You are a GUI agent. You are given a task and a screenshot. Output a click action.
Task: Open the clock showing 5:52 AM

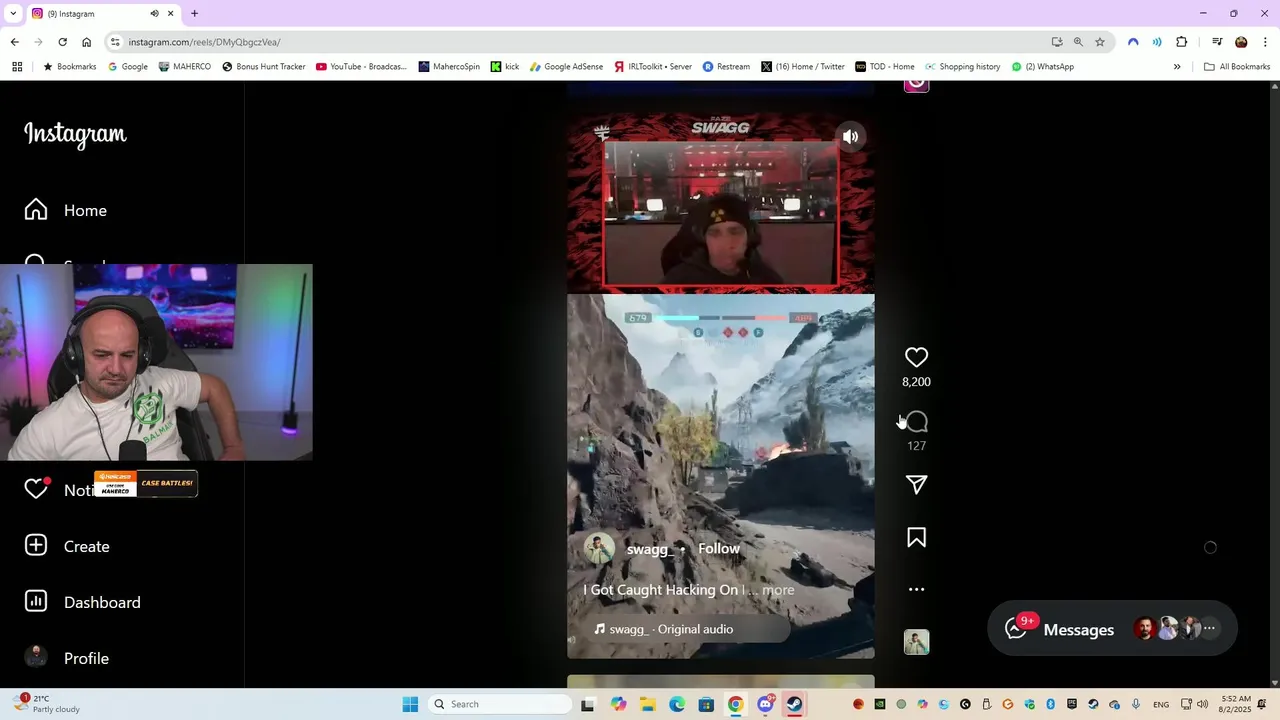(x=1235, y=704)
